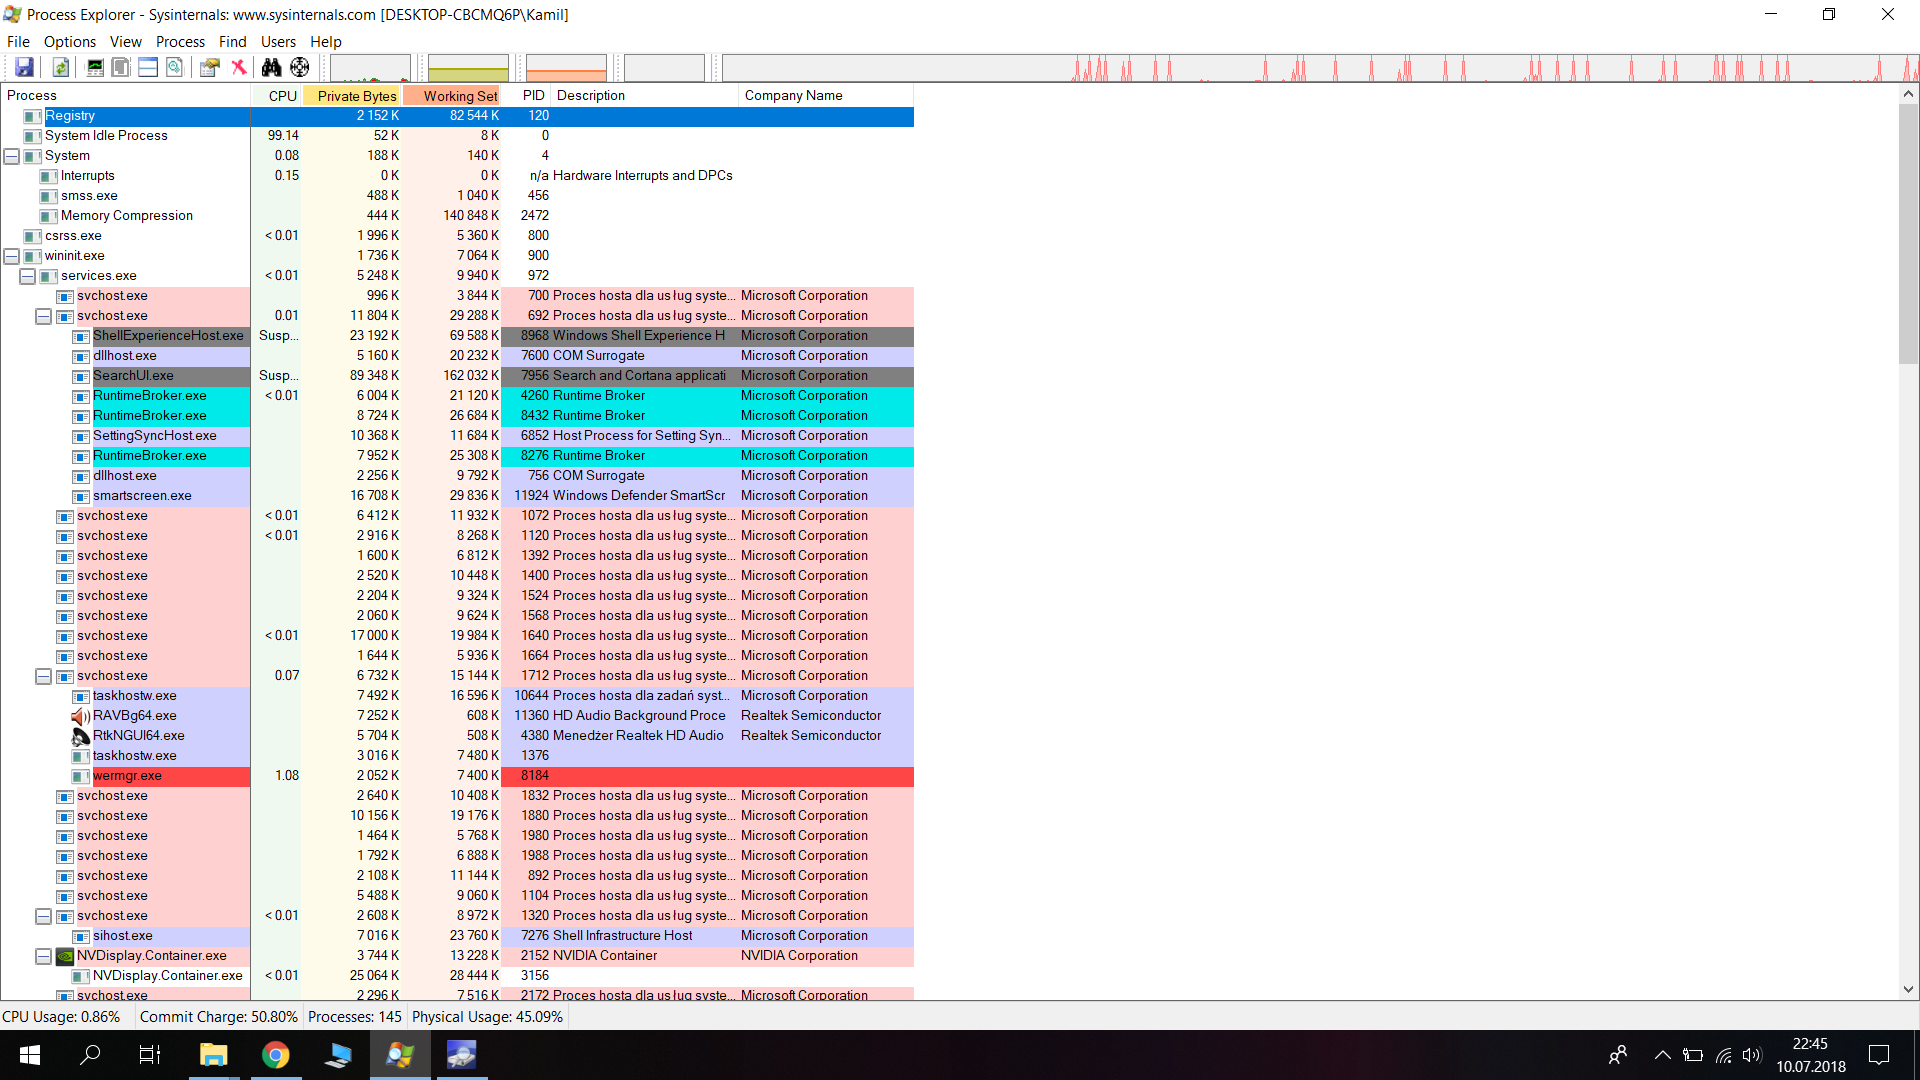Click the Find Window's Process crosshair icon
Viewport: 1920px width, 1080px height.
point(300,67)
